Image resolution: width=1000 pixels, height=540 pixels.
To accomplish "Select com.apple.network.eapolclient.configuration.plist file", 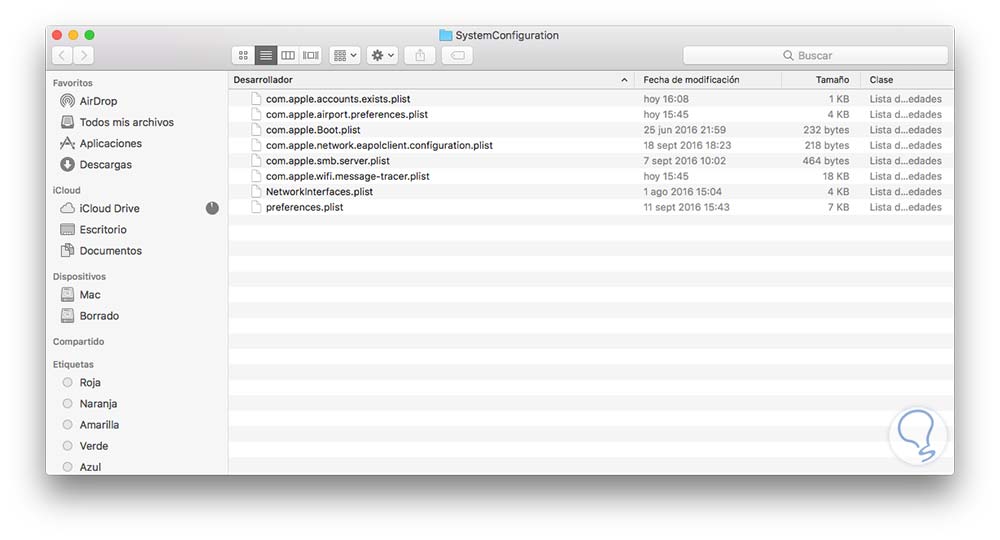I will pos(379,145).
